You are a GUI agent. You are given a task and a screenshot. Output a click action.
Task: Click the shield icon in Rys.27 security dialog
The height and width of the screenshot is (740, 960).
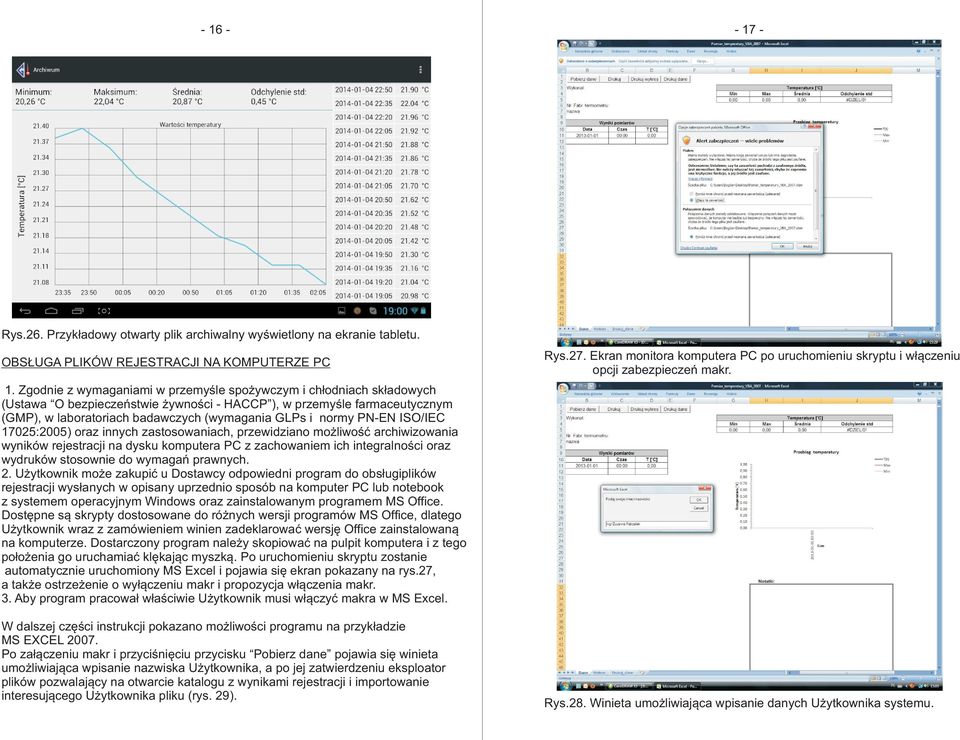[x=686, y=140]
